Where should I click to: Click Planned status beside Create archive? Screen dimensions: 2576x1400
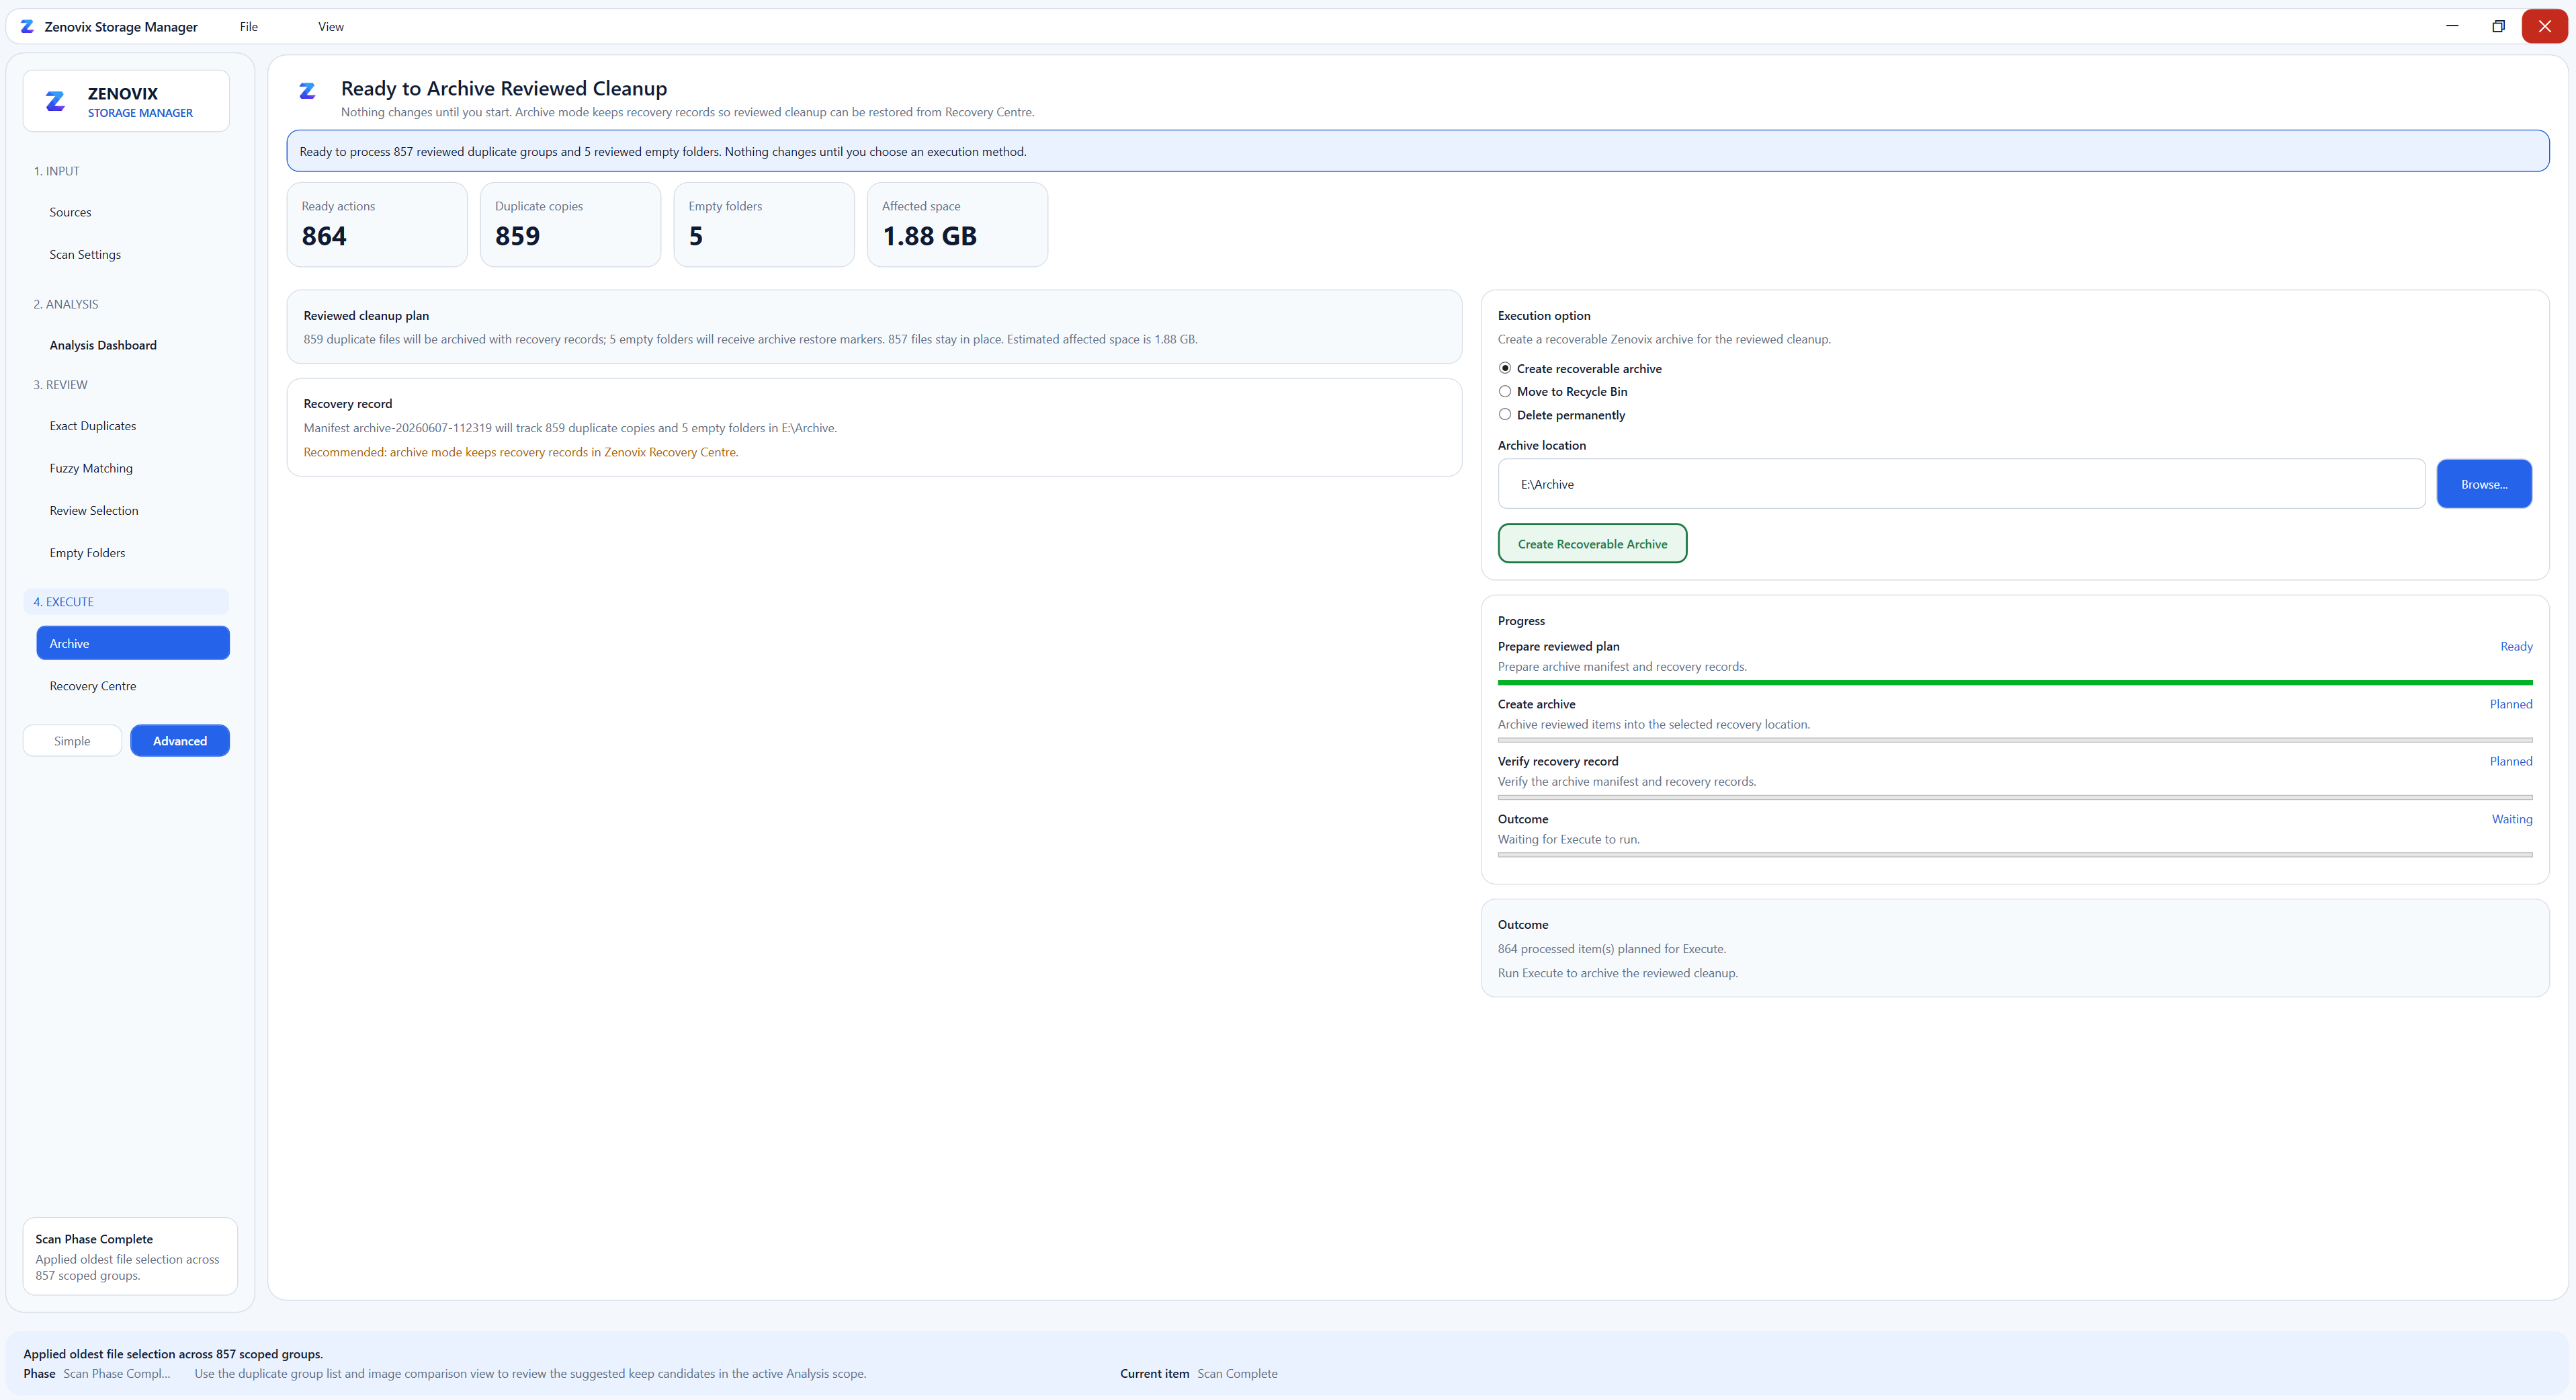click(x=2511, y=704)
